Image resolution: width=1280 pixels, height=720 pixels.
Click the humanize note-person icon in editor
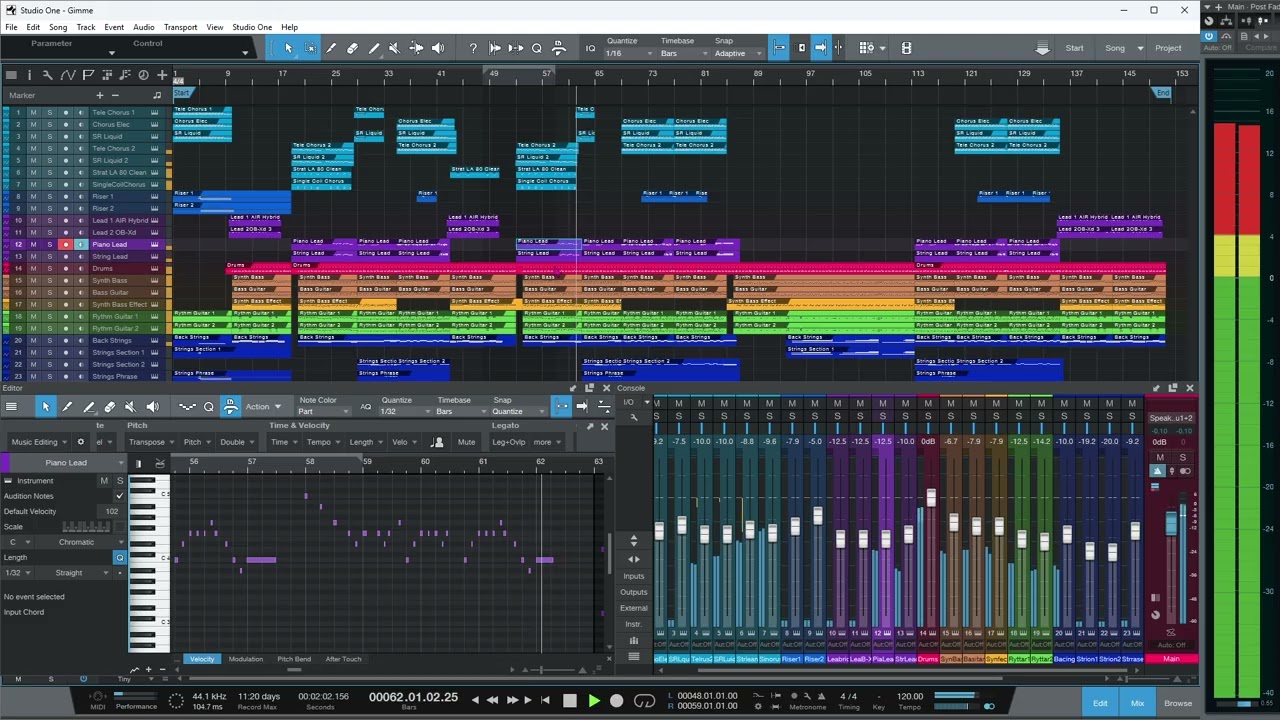[438, 442]
